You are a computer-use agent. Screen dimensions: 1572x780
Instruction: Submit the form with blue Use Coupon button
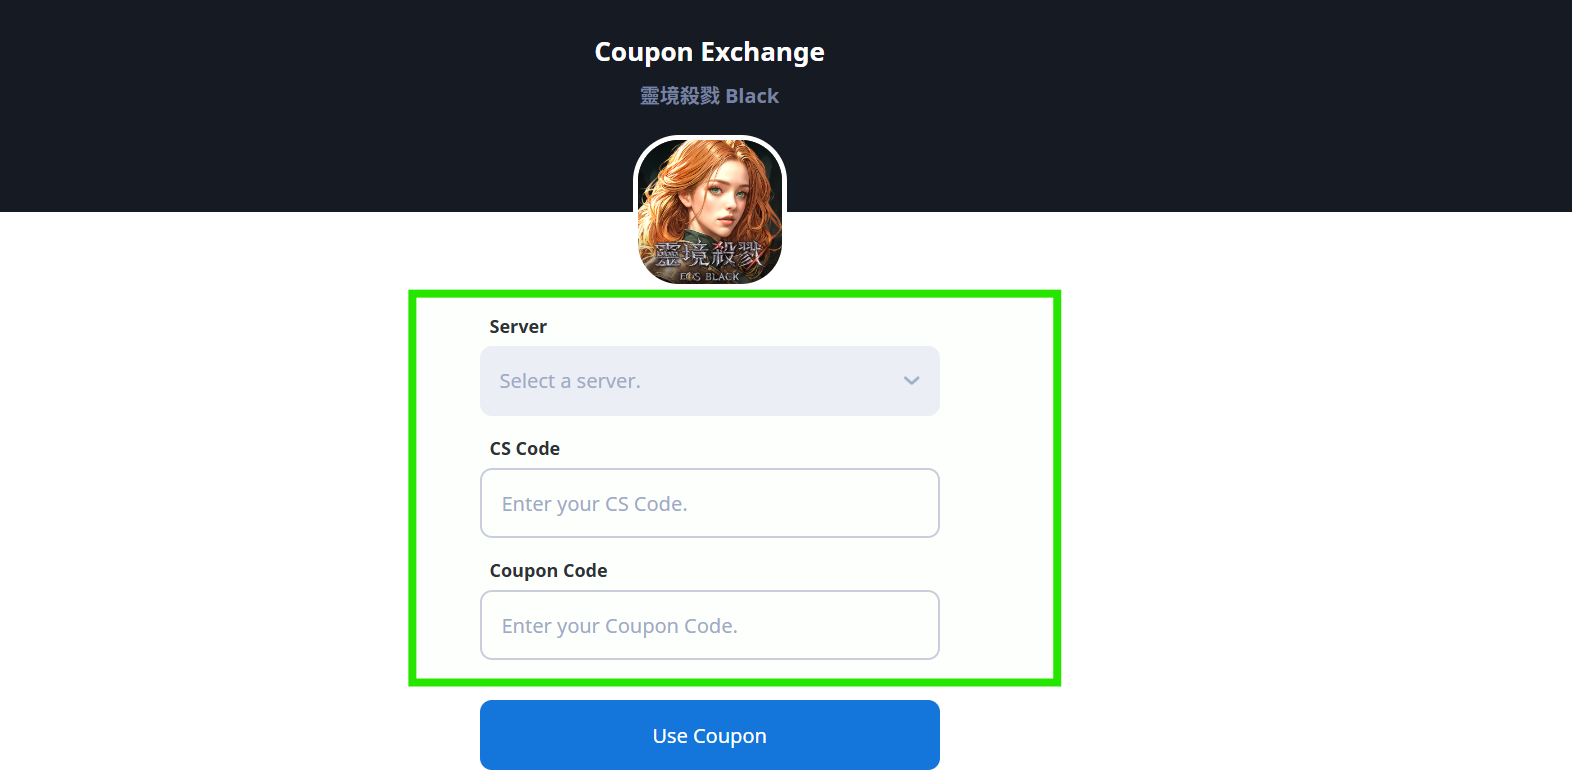point(709,735)
